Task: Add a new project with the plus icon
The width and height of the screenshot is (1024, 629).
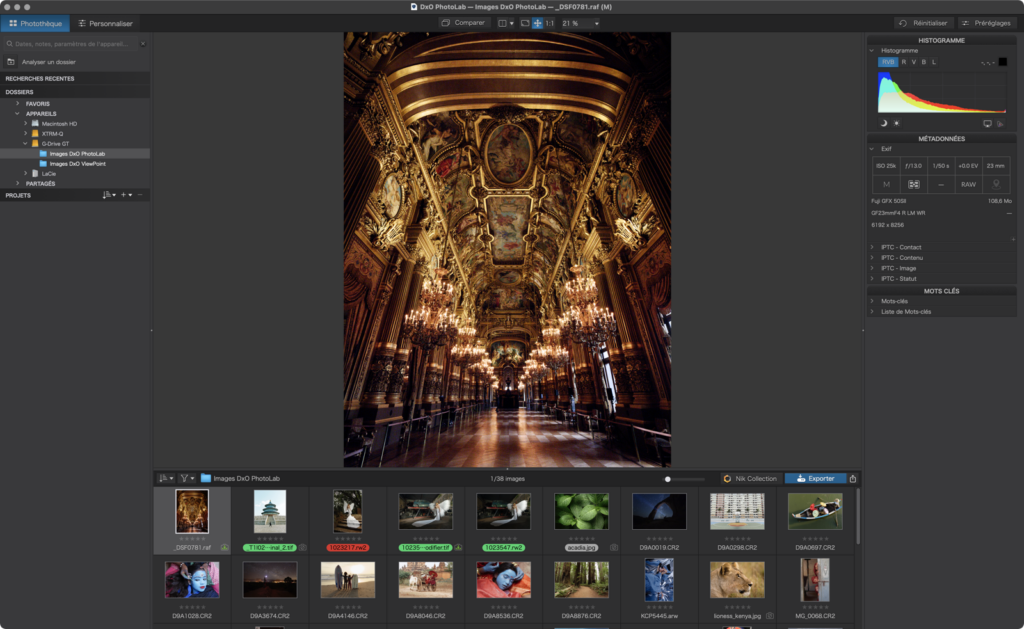Action: pyautogui.click(x=125, y=195)
